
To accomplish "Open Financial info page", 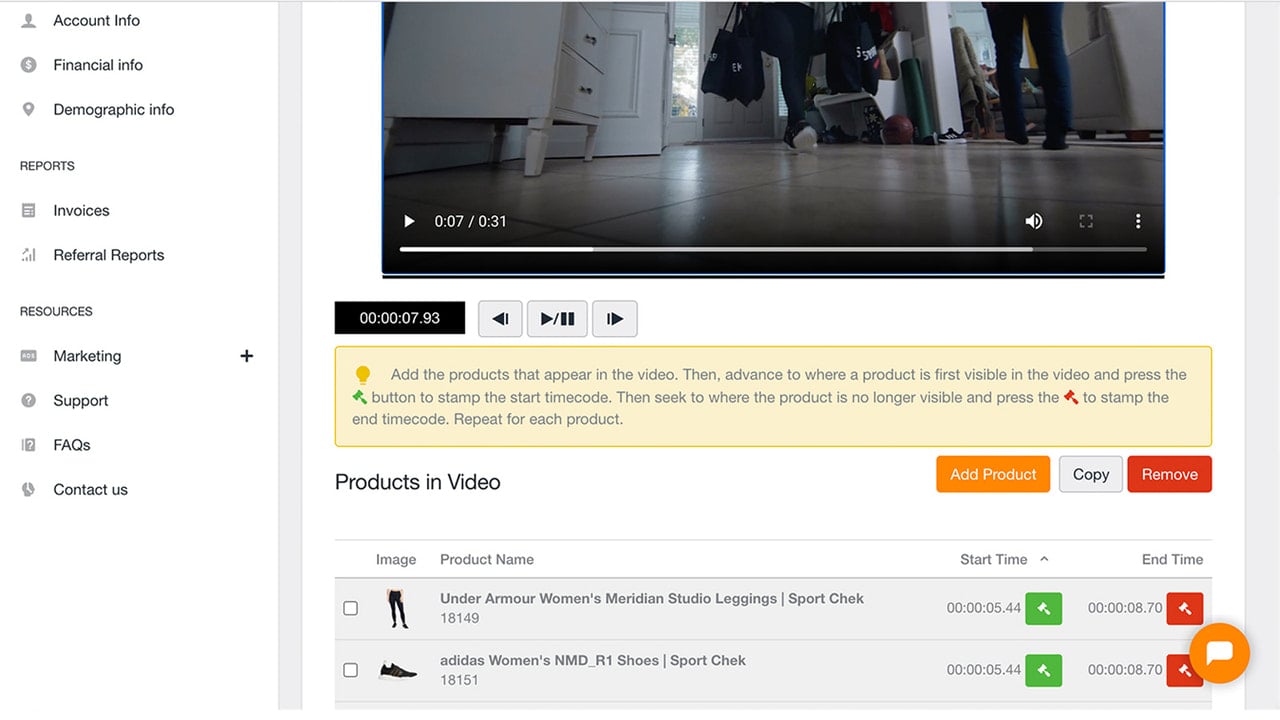I will (x=98, y=65).
